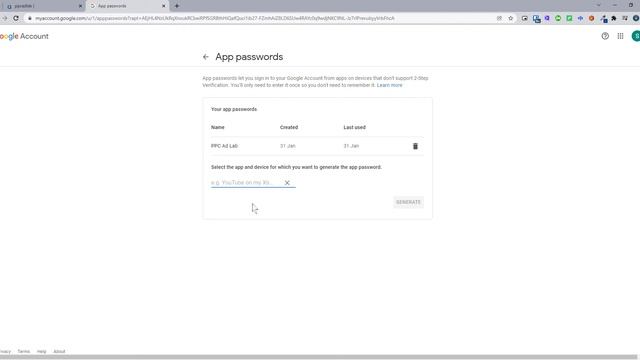640x360 pixels.
Task: Open the About footer link
Action: pyautogui.click(x=59, y=351)
